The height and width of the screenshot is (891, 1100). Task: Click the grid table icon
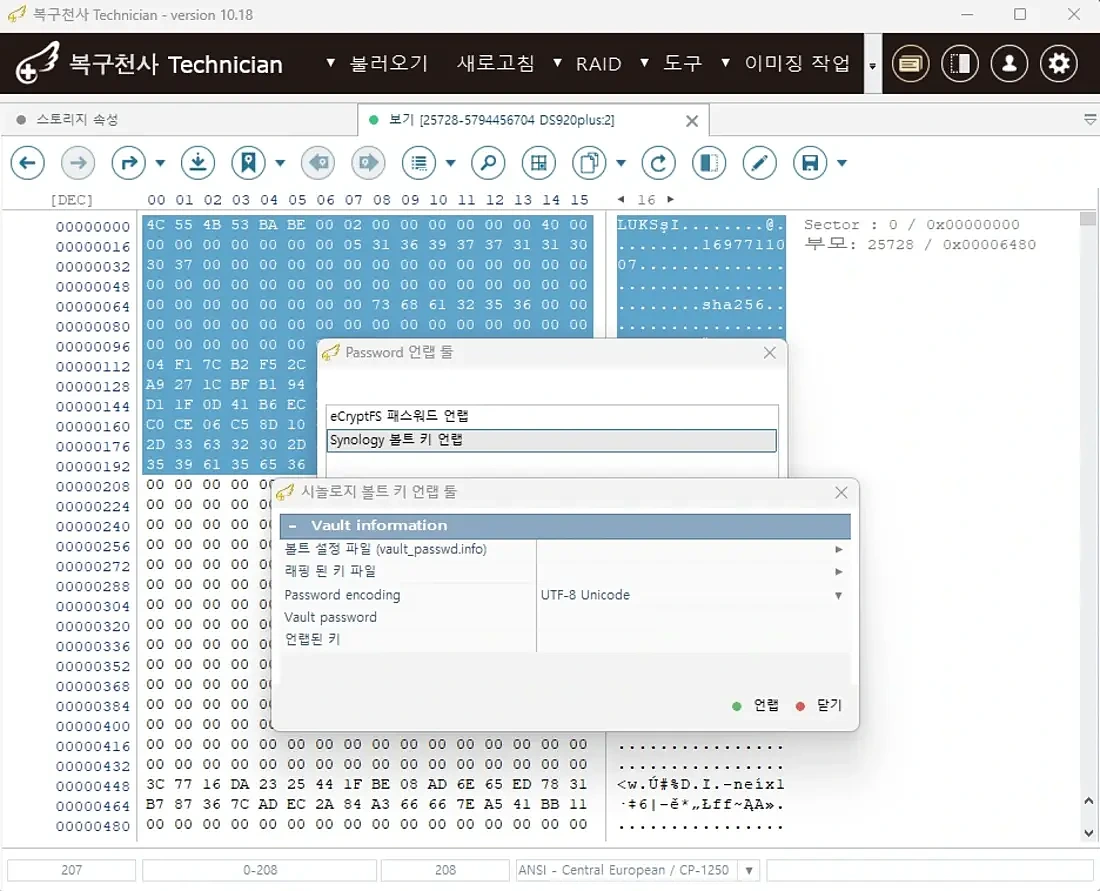(x=539, y=163)
